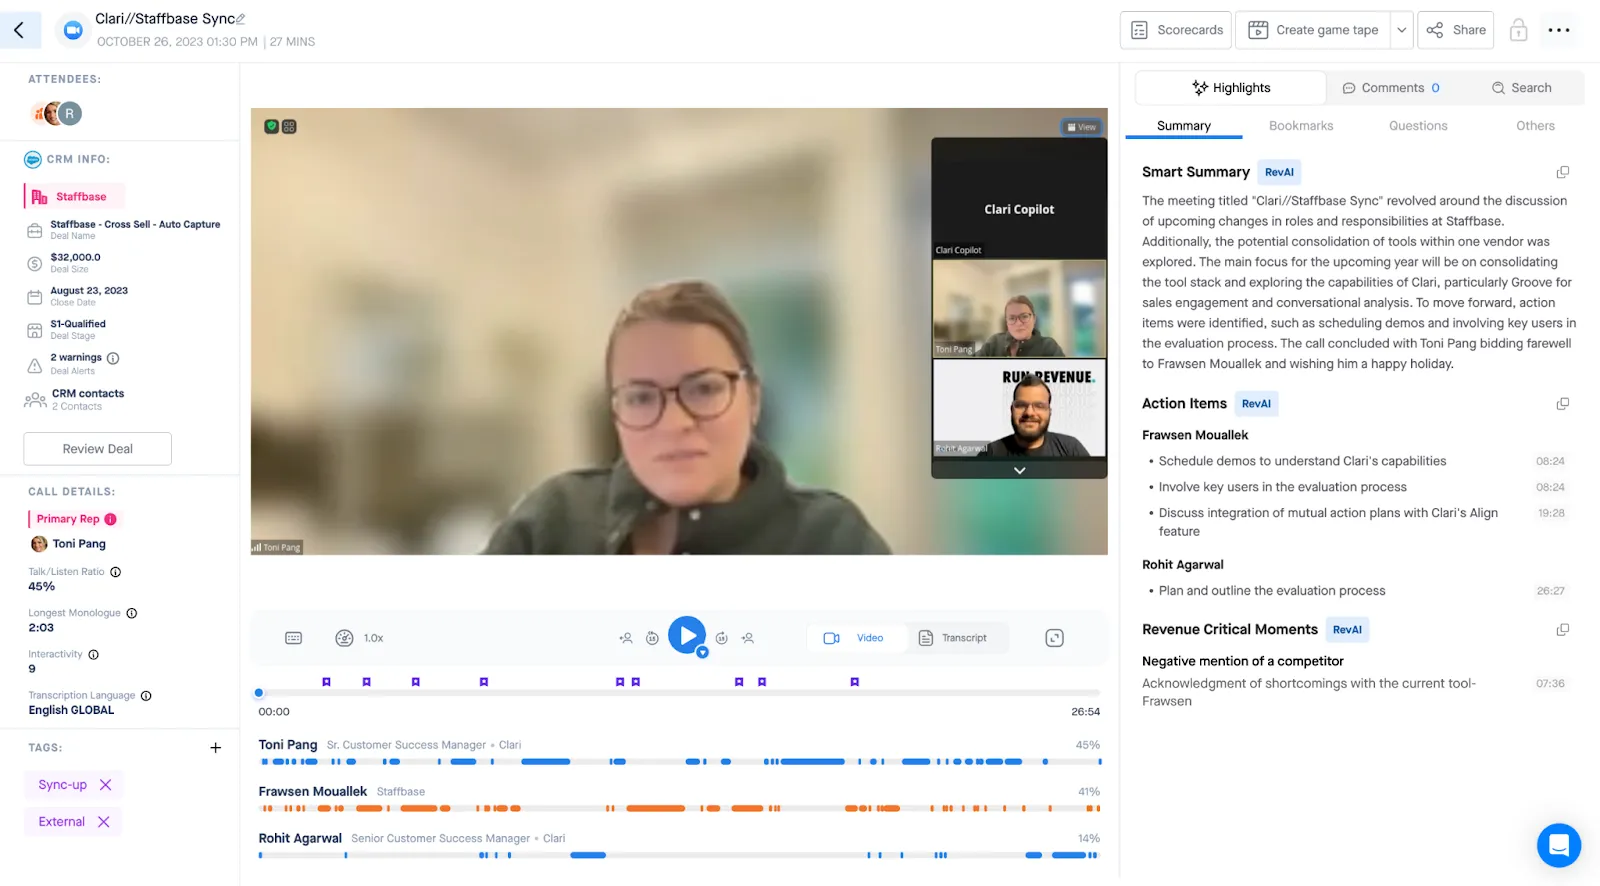
Task: Jump to the last bookmark marker
Action: click(x=854, y=682)
